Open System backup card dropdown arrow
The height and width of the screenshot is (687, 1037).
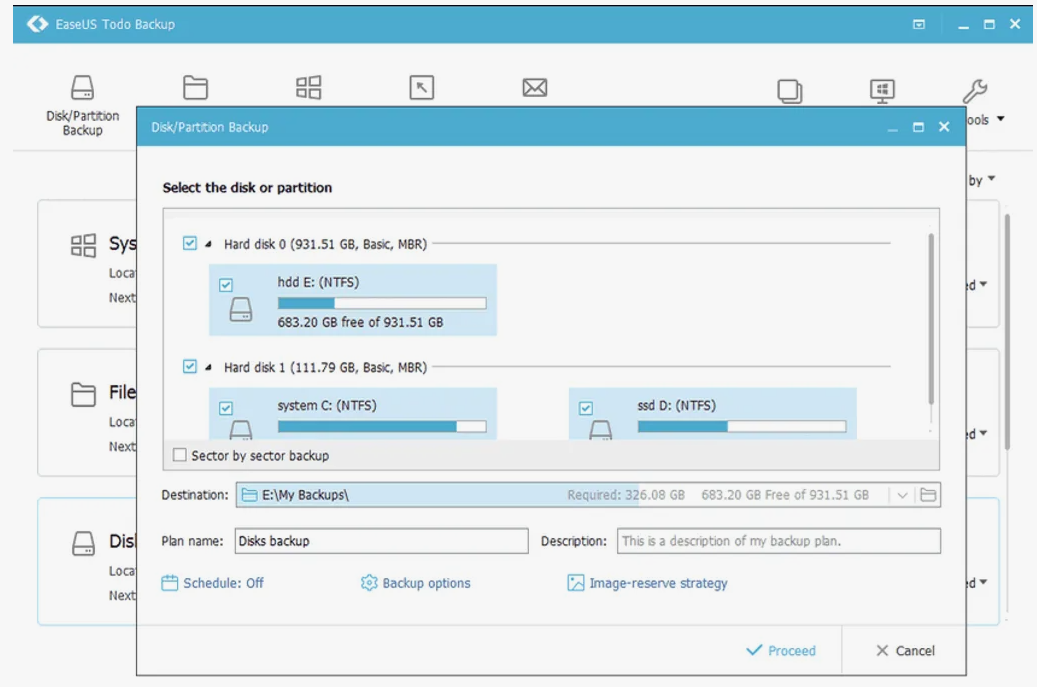click(x=983, y=284)
